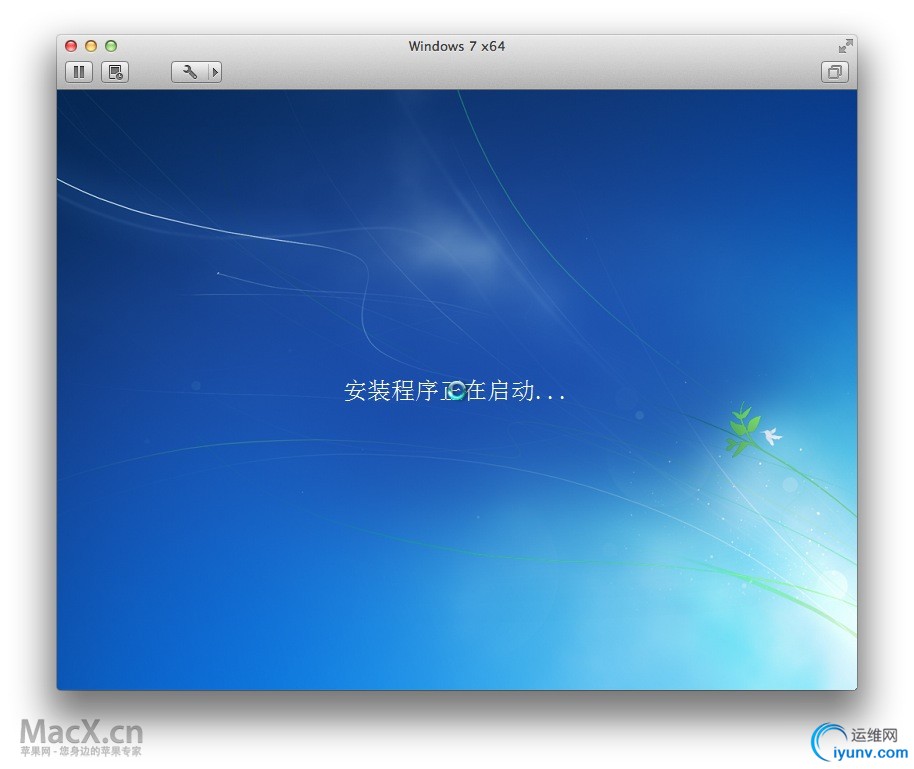Switch to Unity view with the overlapping windows icon
The height and width of the screenshot is (769, 914).
point(835,72)
